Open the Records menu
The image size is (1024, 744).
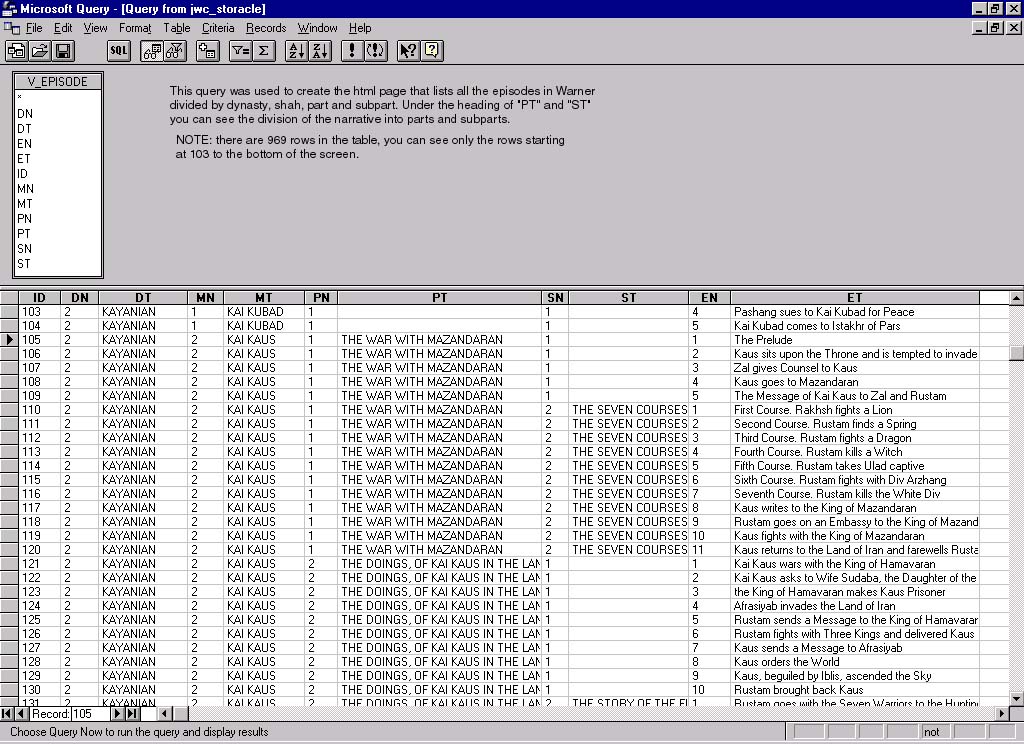(266, 28)
